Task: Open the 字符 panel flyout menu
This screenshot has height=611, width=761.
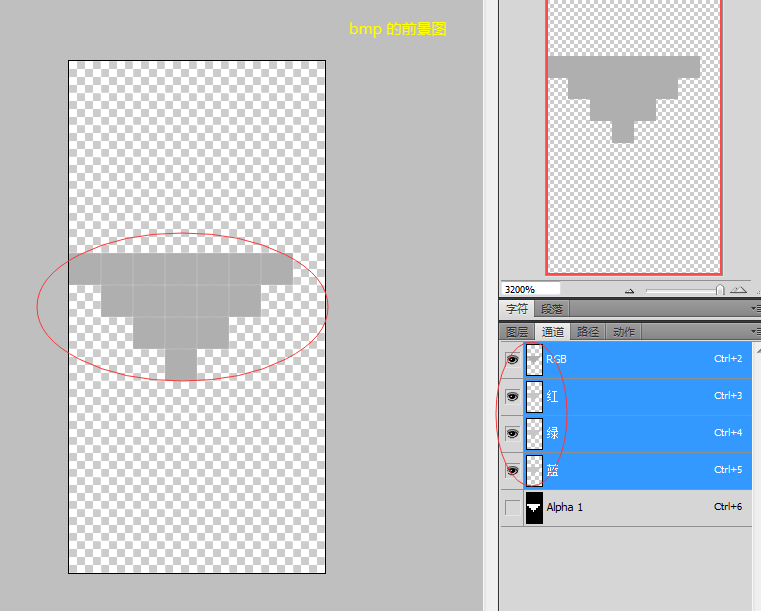Action: tap(756, 308)
